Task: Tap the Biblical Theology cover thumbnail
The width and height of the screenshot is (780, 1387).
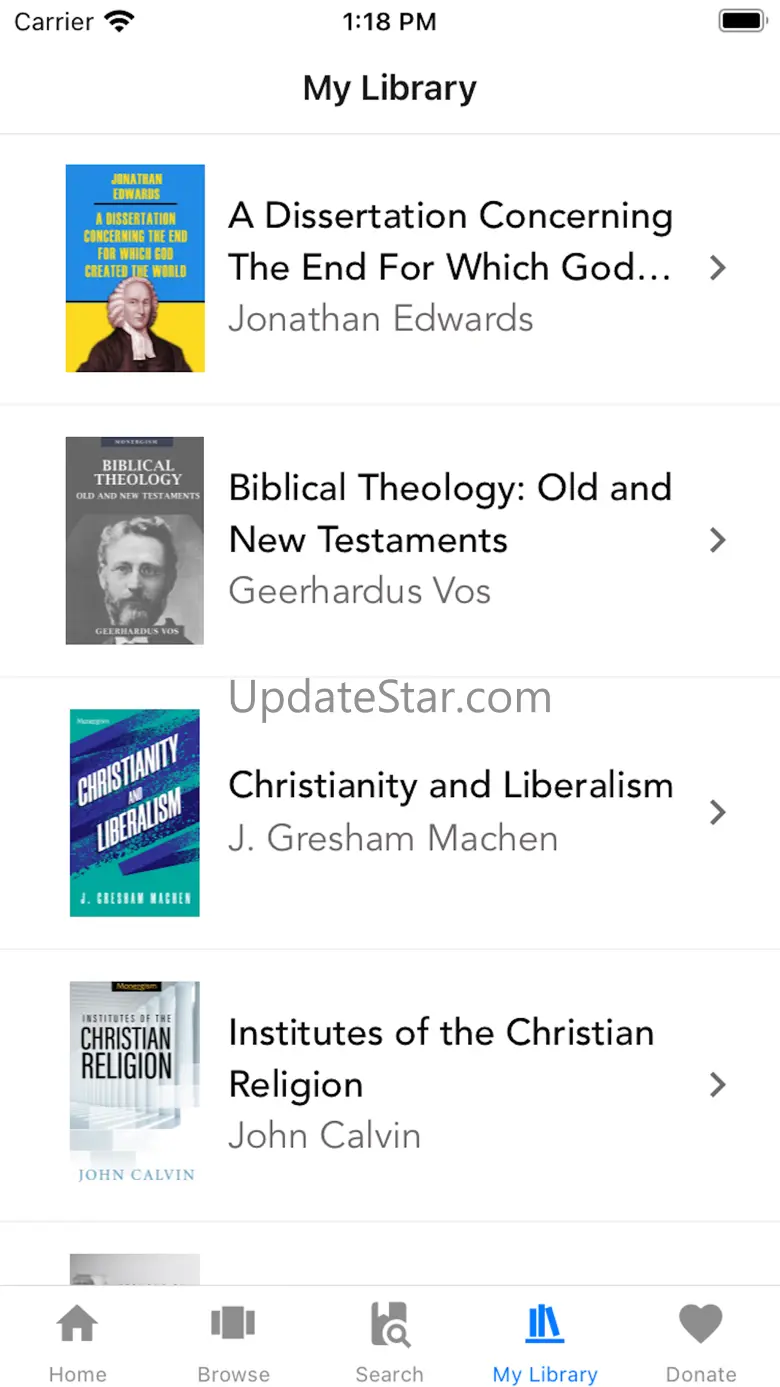Action: coord(135,540)
